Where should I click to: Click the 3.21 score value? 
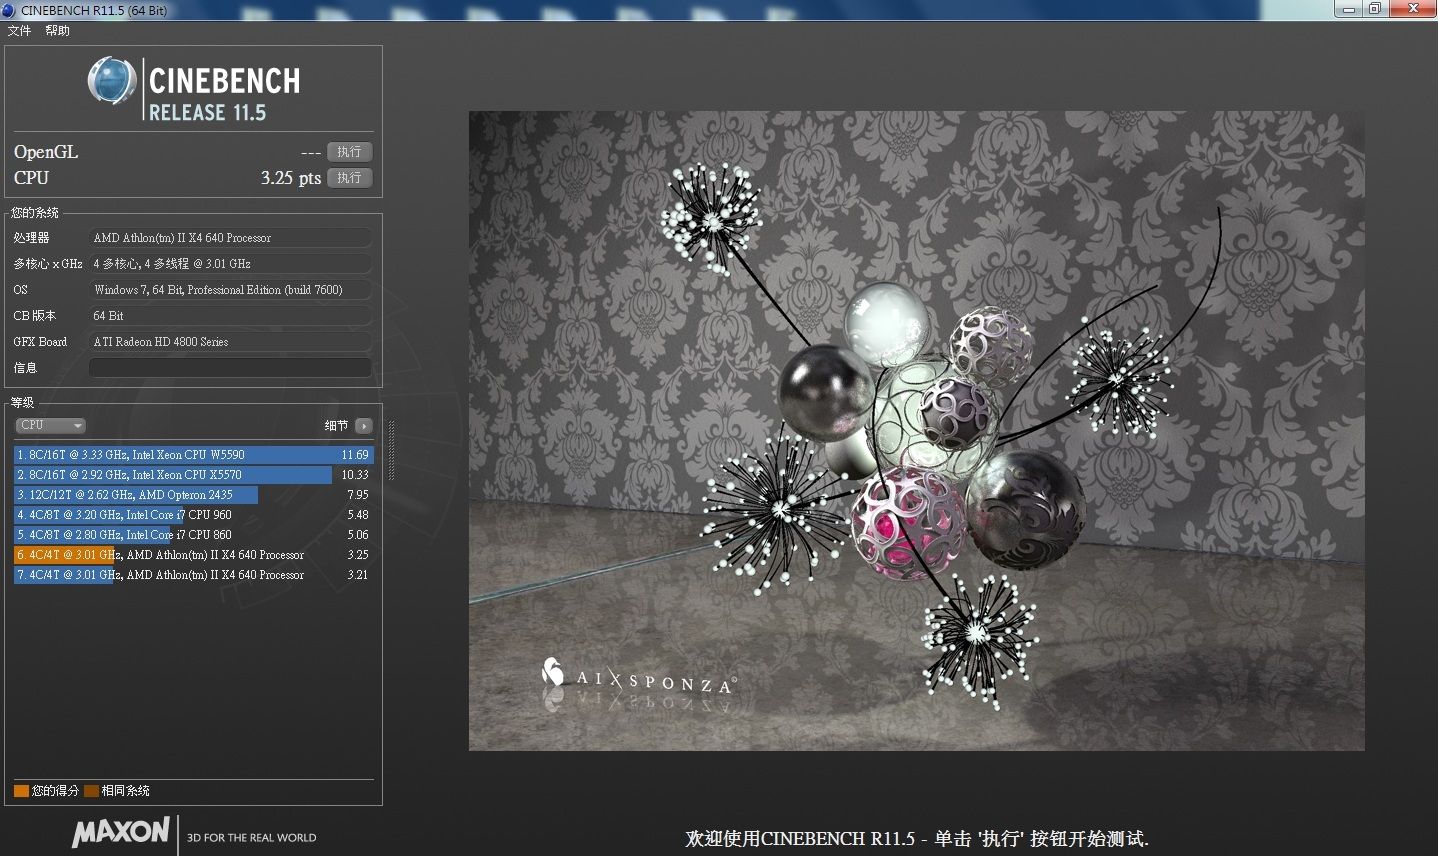click(358, 575)
